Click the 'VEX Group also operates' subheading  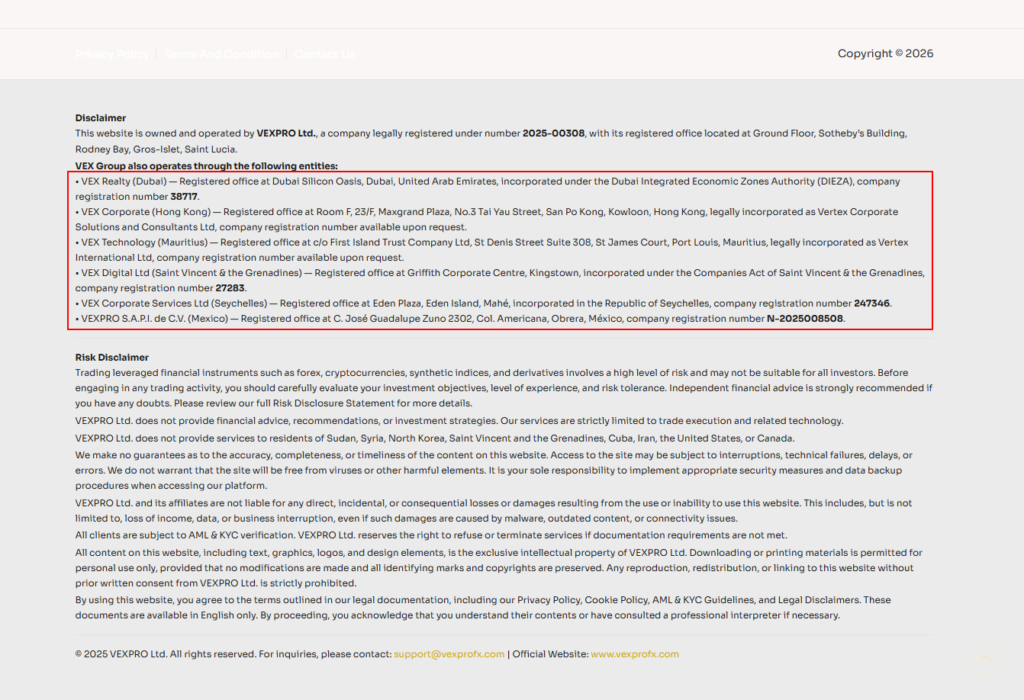pyautogui.click(x=206, y=166)
